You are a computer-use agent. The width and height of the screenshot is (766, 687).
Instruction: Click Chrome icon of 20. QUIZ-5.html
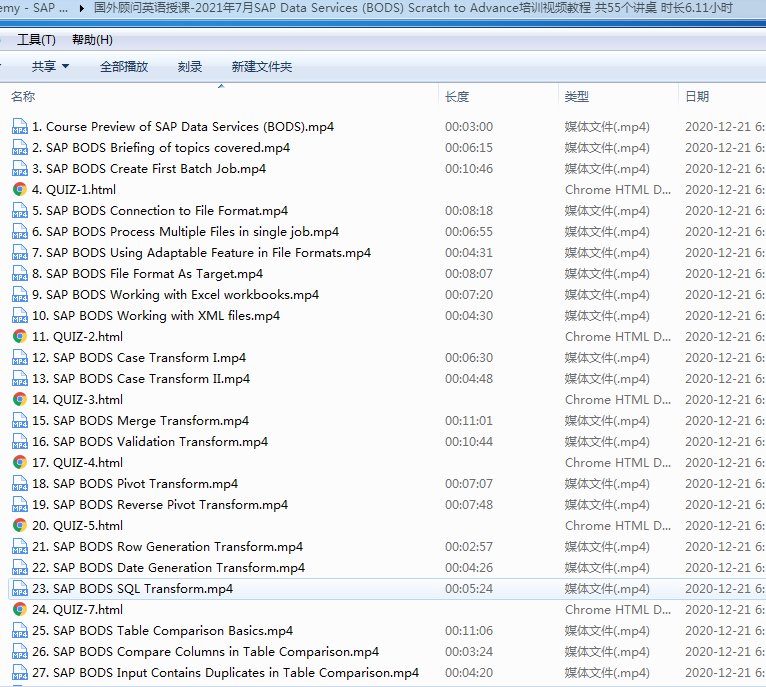click(x=20, y=526)
